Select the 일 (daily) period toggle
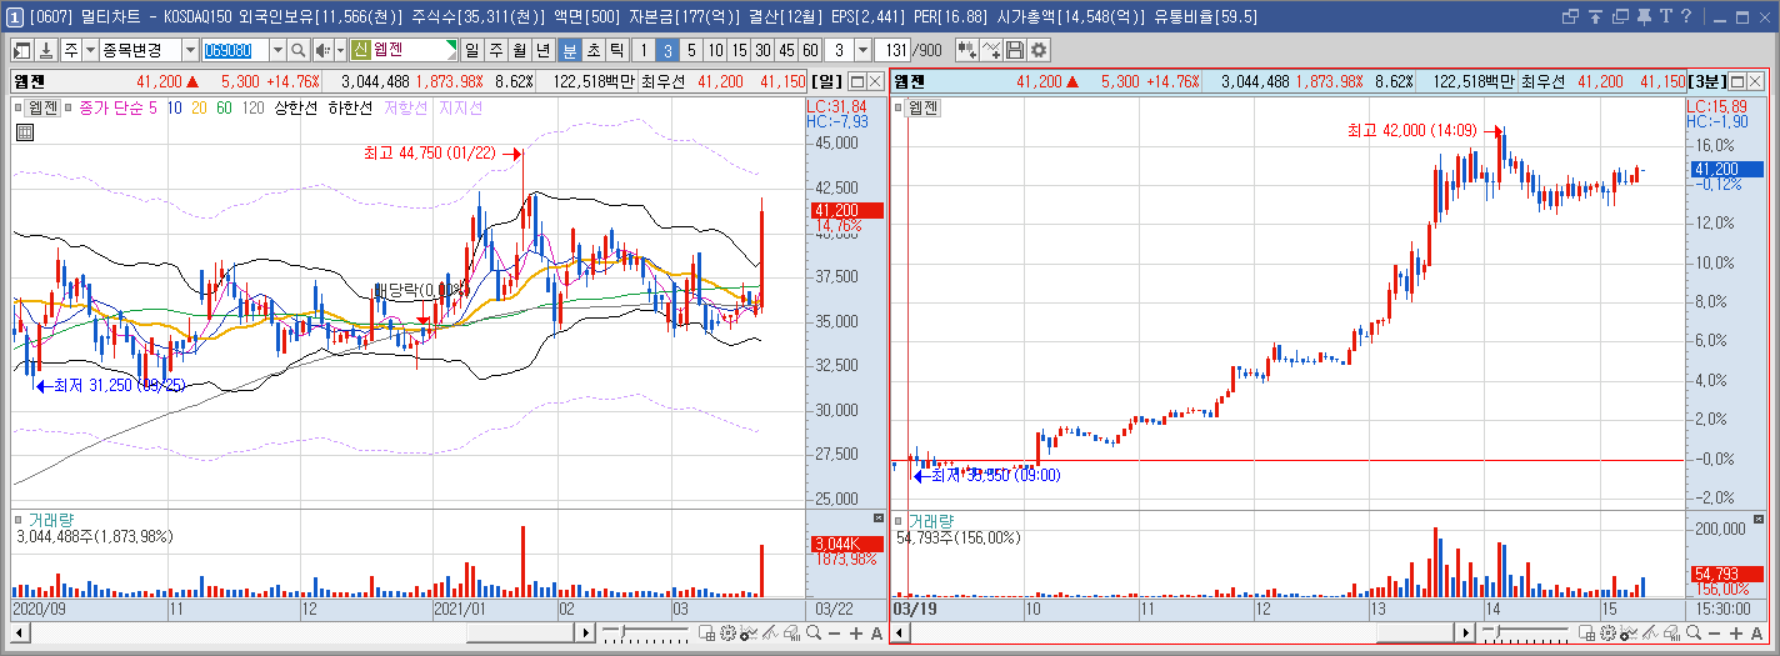The height and width of the screenshot is (656, 1780). (472, 50)
